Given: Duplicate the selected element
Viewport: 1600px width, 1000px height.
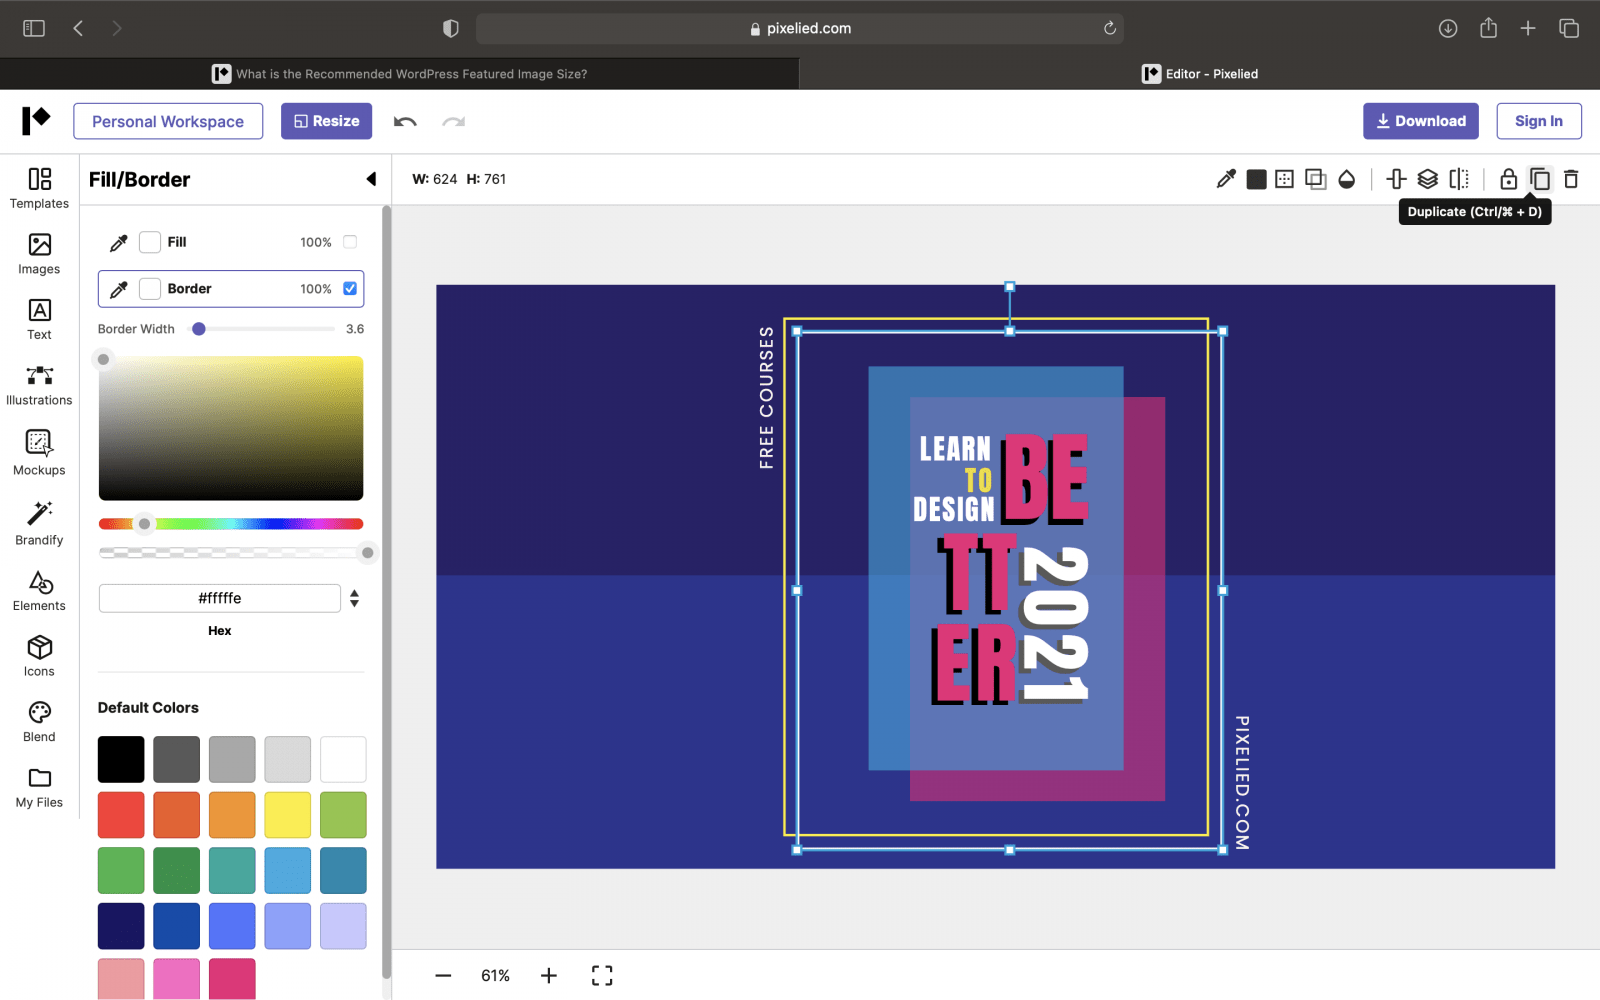Looking at the screenshot, I should coord(1539,179).
